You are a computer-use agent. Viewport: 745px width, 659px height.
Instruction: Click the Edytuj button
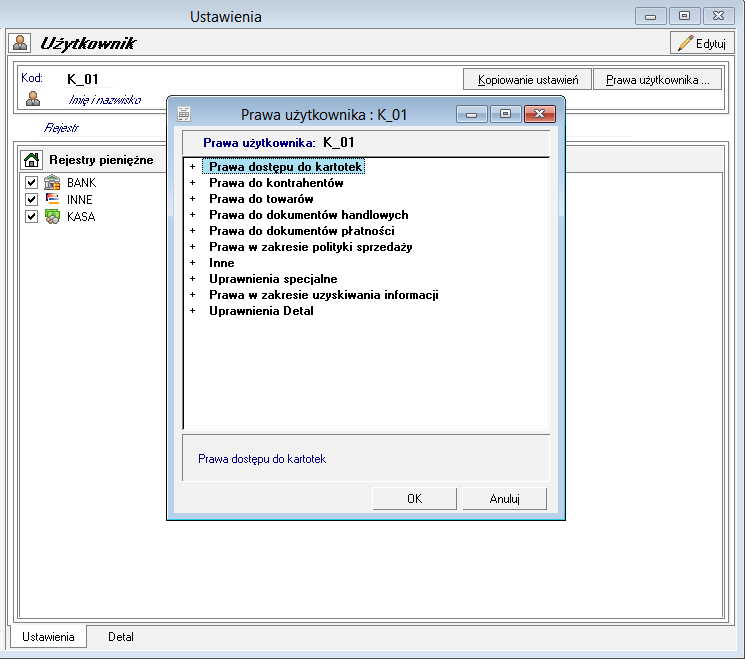click(x=702, y=43)
